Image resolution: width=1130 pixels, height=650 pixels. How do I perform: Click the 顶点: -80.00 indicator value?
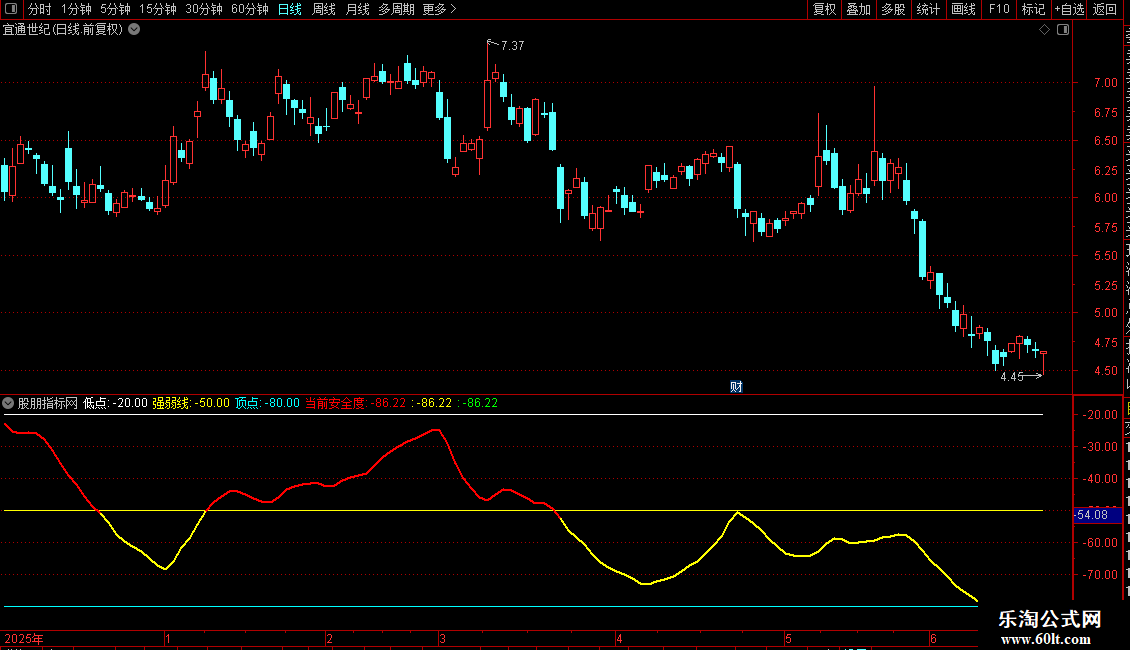point(267,403)
